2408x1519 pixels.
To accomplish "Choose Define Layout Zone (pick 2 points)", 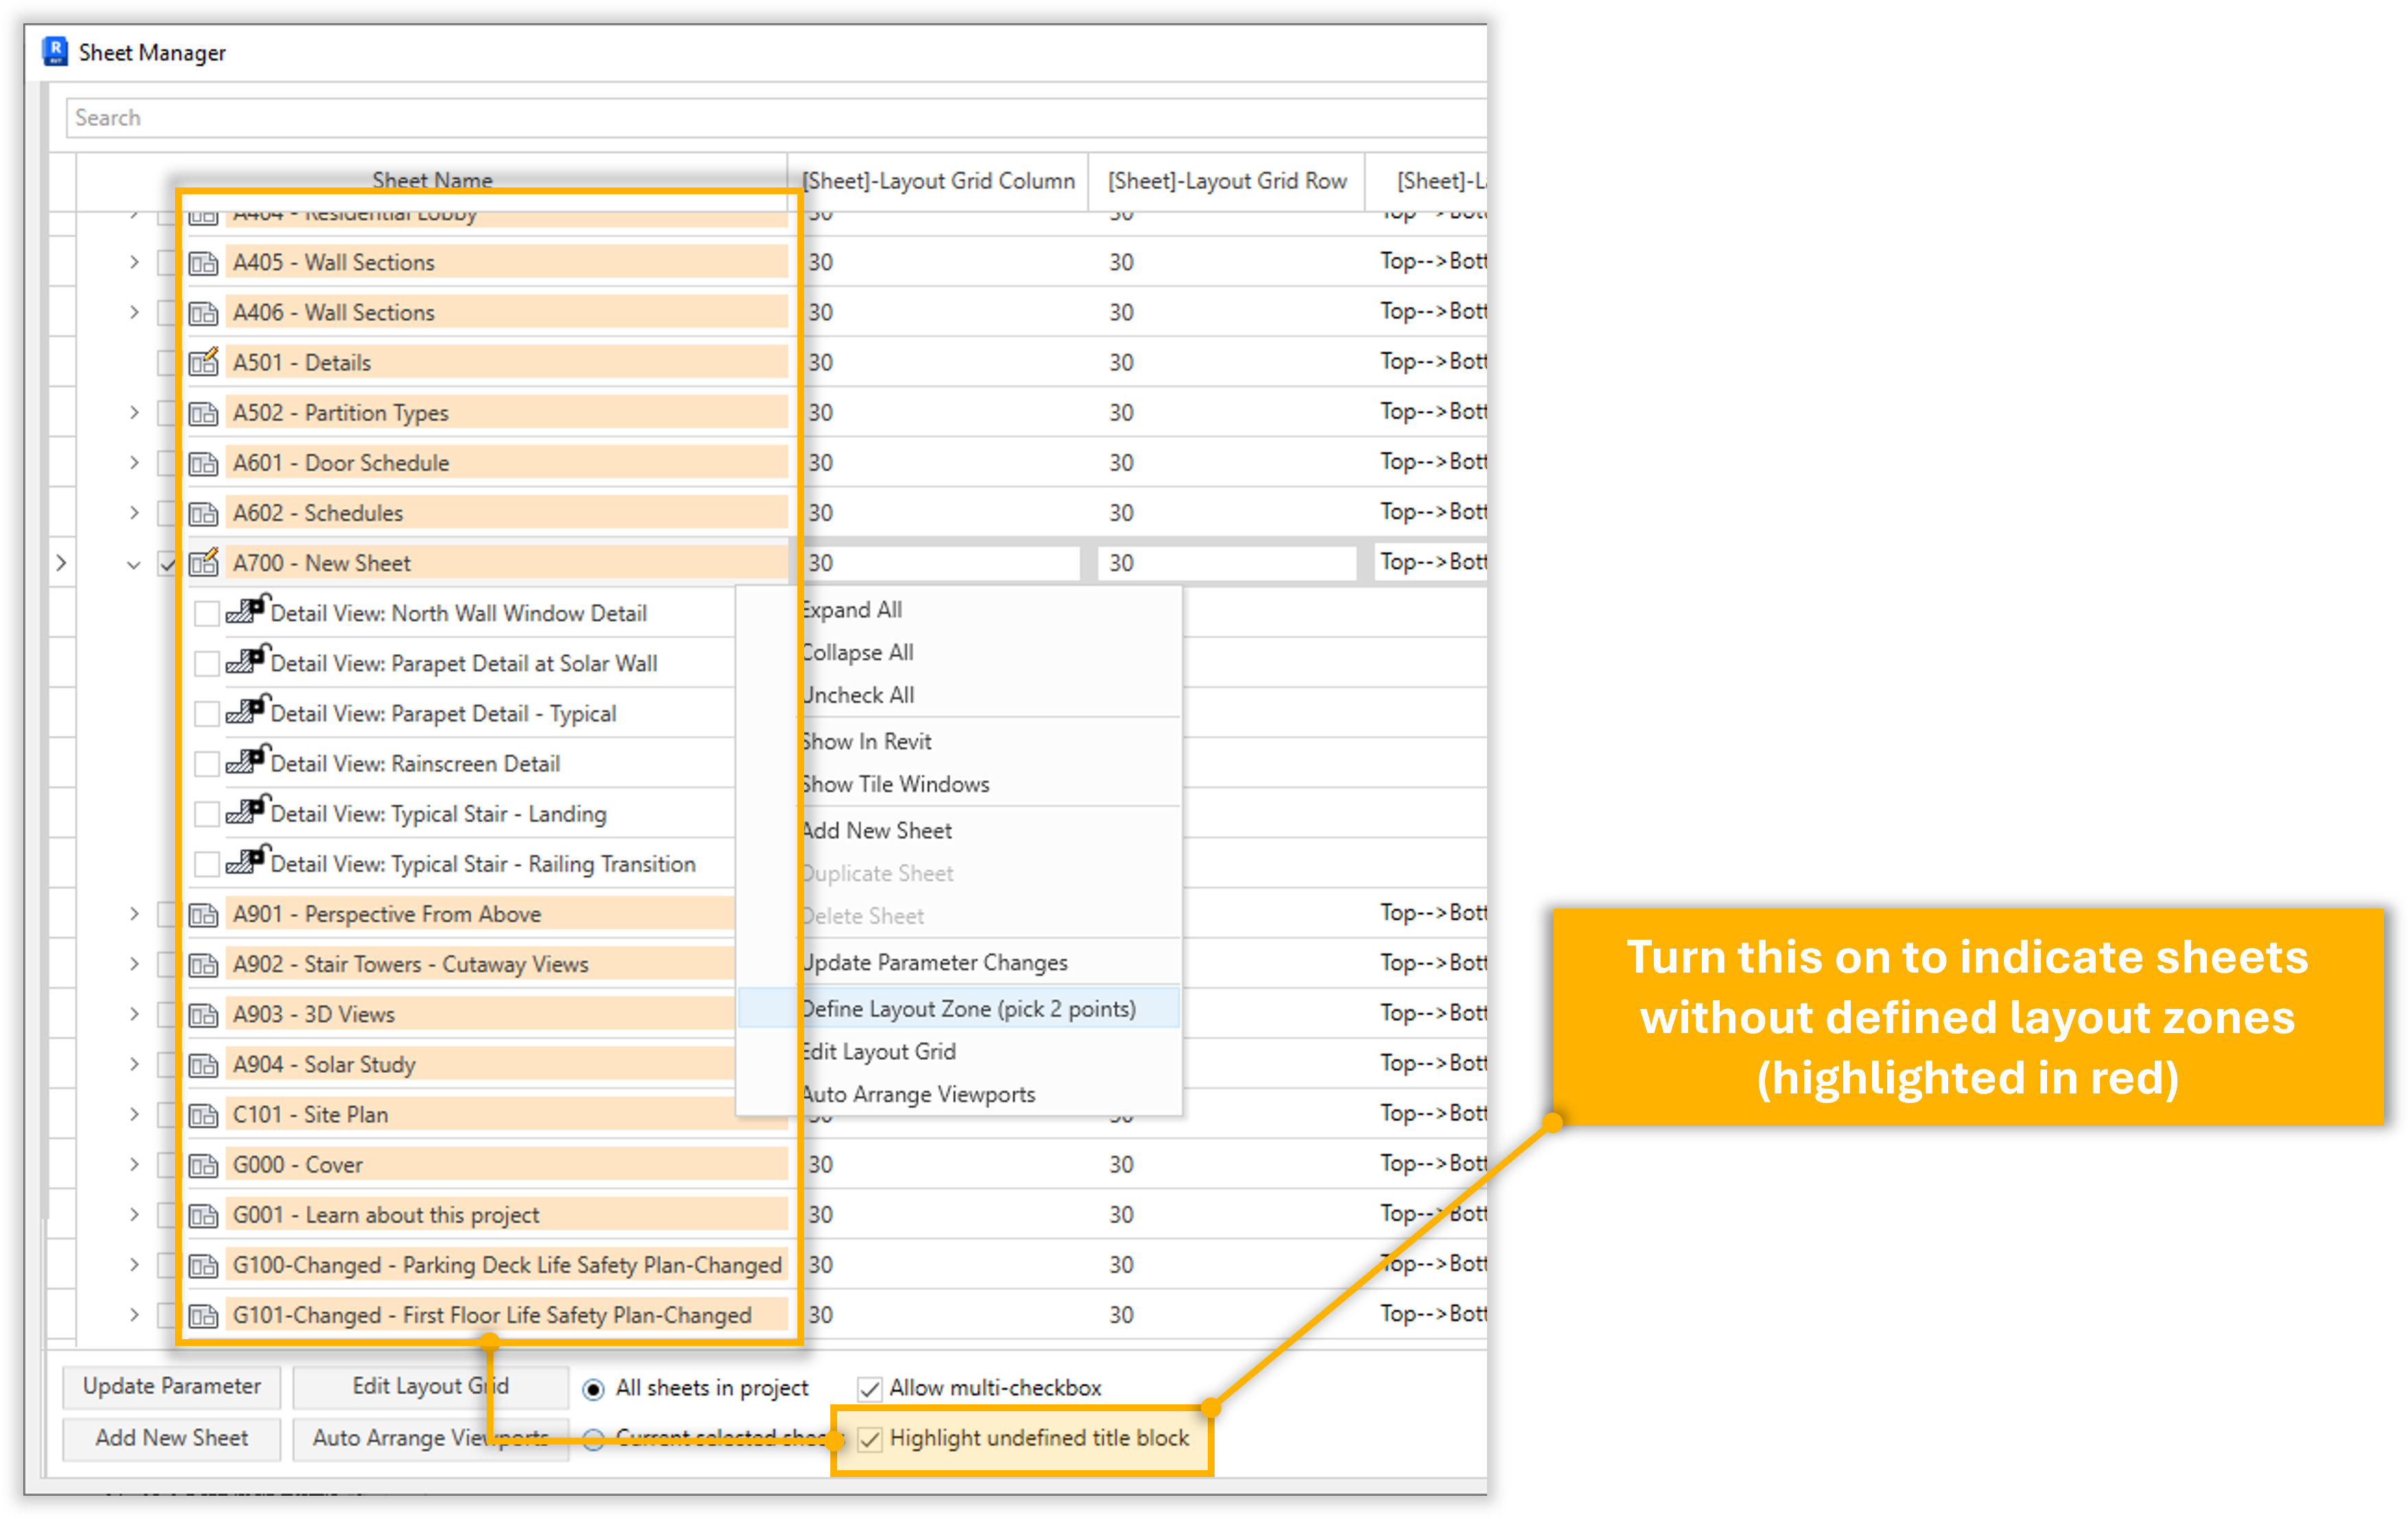I will [968, 1009].
